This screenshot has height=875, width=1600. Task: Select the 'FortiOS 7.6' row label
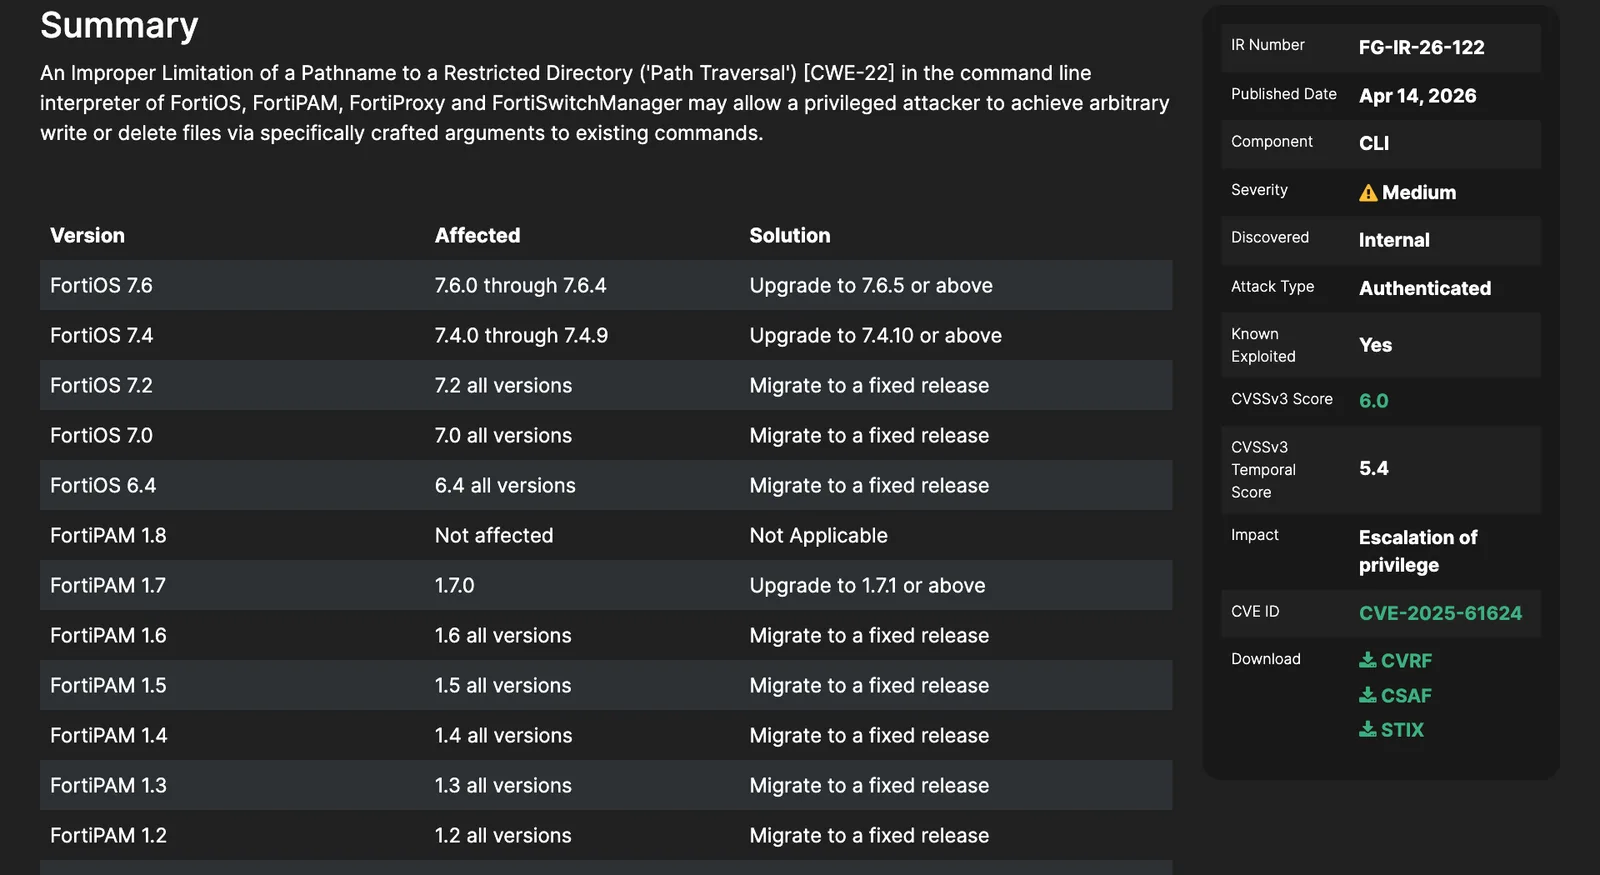101,286
